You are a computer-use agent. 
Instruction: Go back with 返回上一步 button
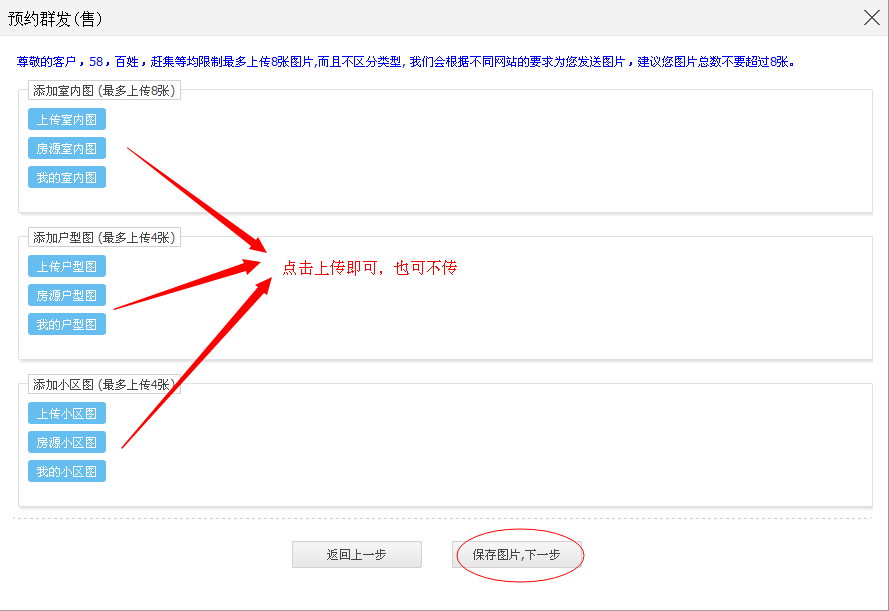(357, 554)
